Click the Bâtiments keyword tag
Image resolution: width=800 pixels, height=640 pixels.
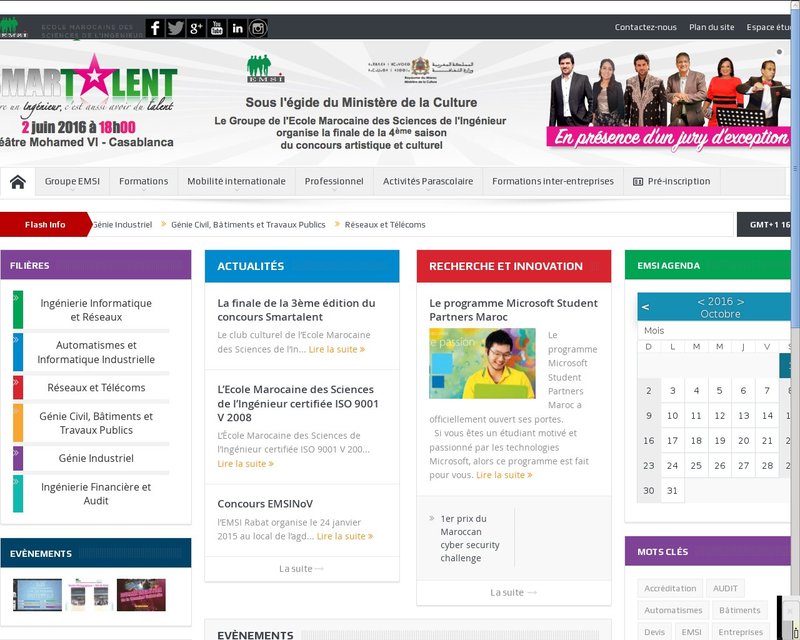740,610
